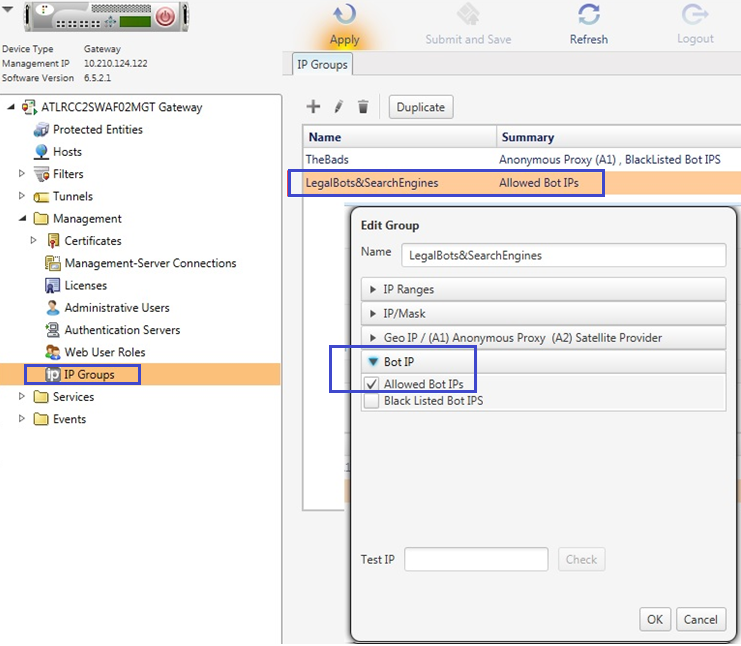This screenshot has height=646, width=741.
Task: Collapse the Management tree node arrow
Action: click(22, 218)
